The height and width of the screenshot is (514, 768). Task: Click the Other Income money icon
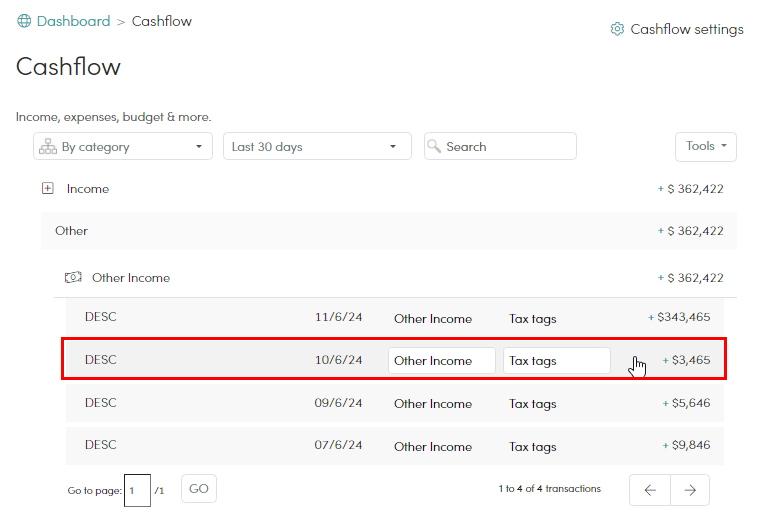pos(73,277)
